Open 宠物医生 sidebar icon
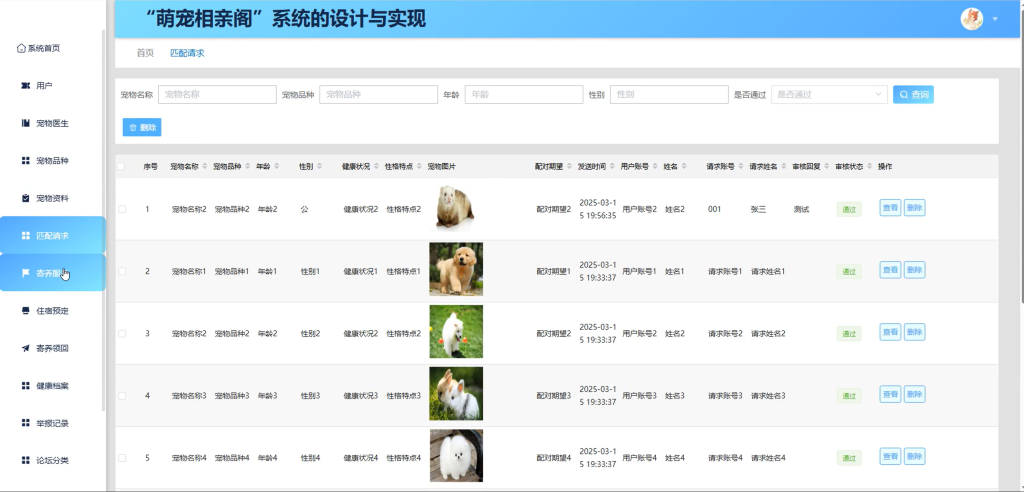1024x492 pixels. tap(26, 123)
